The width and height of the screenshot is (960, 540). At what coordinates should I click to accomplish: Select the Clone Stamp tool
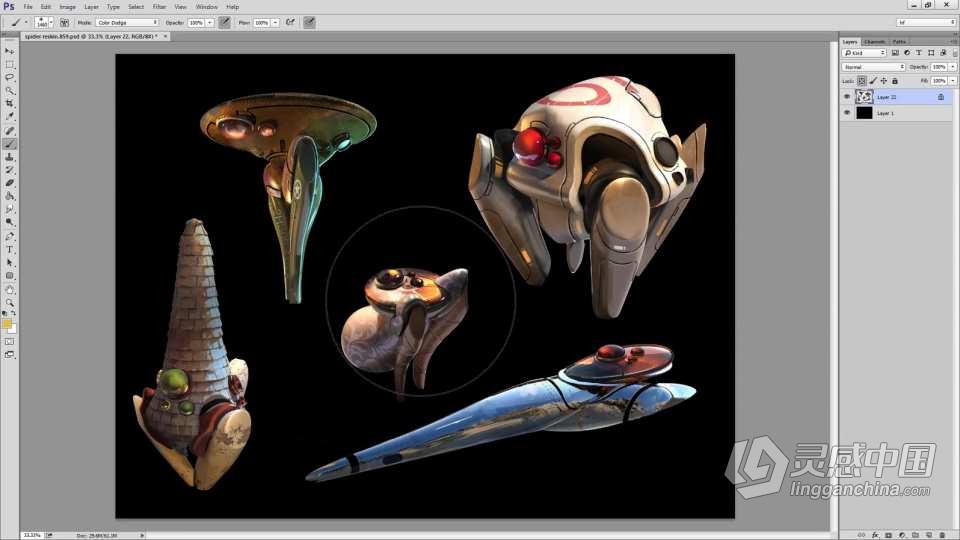tap(9, 157)
